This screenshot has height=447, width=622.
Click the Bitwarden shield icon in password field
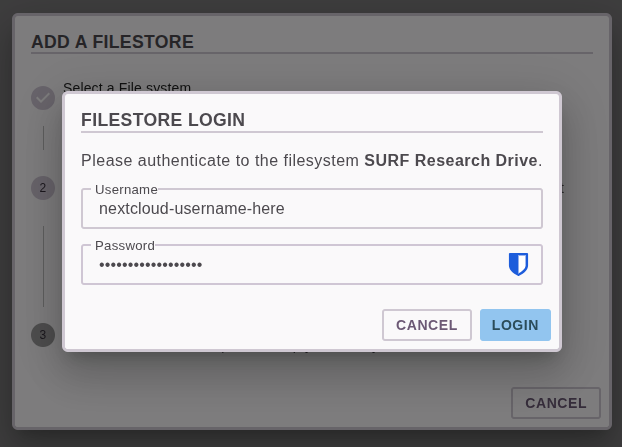click(518, 264)
